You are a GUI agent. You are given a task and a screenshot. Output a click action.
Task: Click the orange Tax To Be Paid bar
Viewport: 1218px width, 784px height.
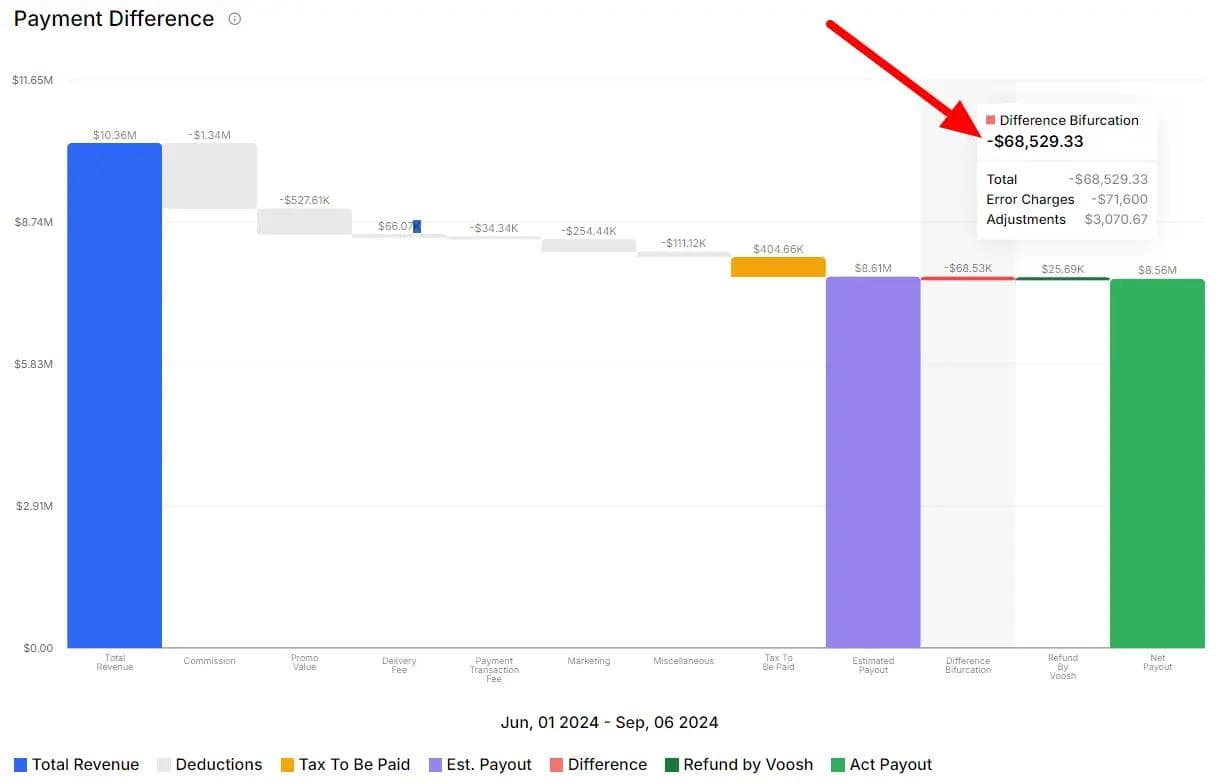tap(778, 267)
